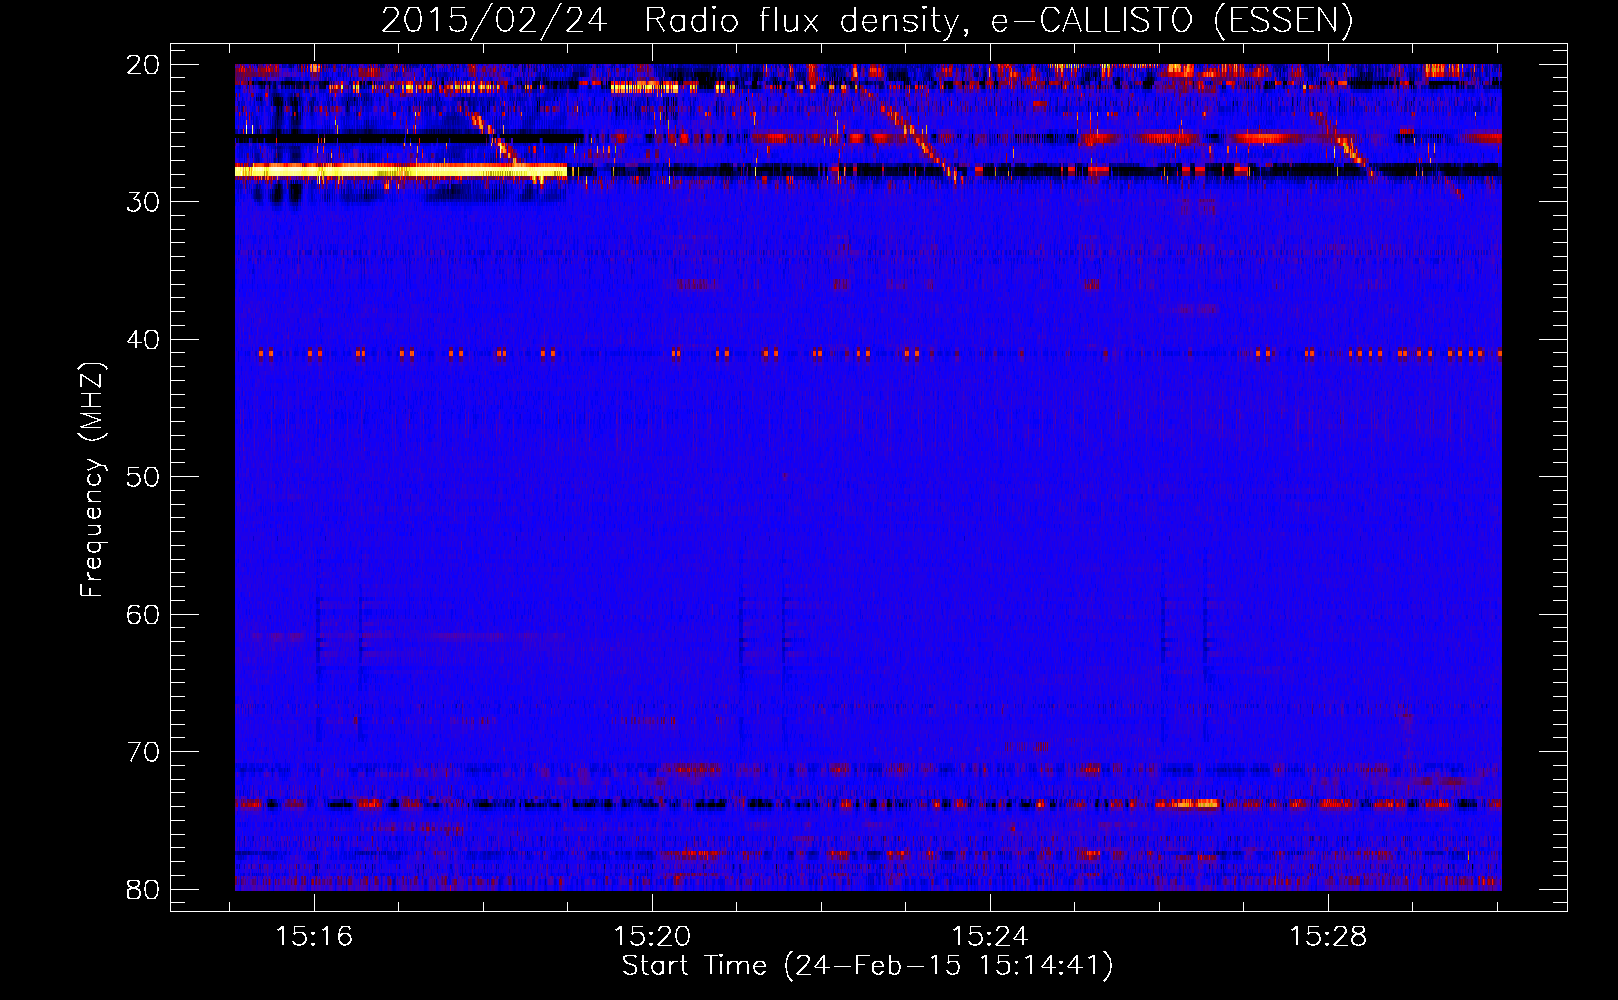
Task: Click the bright yellow emission band near 28 MHz
Action: click(x=401, y=171)
